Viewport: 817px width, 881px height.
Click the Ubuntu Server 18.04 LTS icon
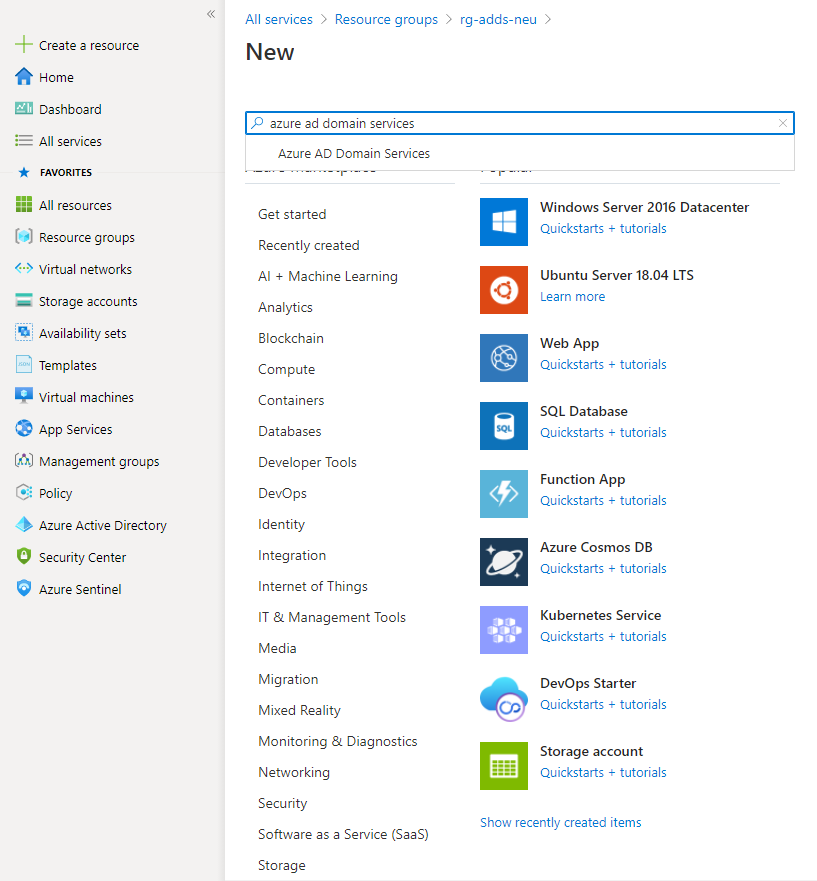tap(503, 290)
